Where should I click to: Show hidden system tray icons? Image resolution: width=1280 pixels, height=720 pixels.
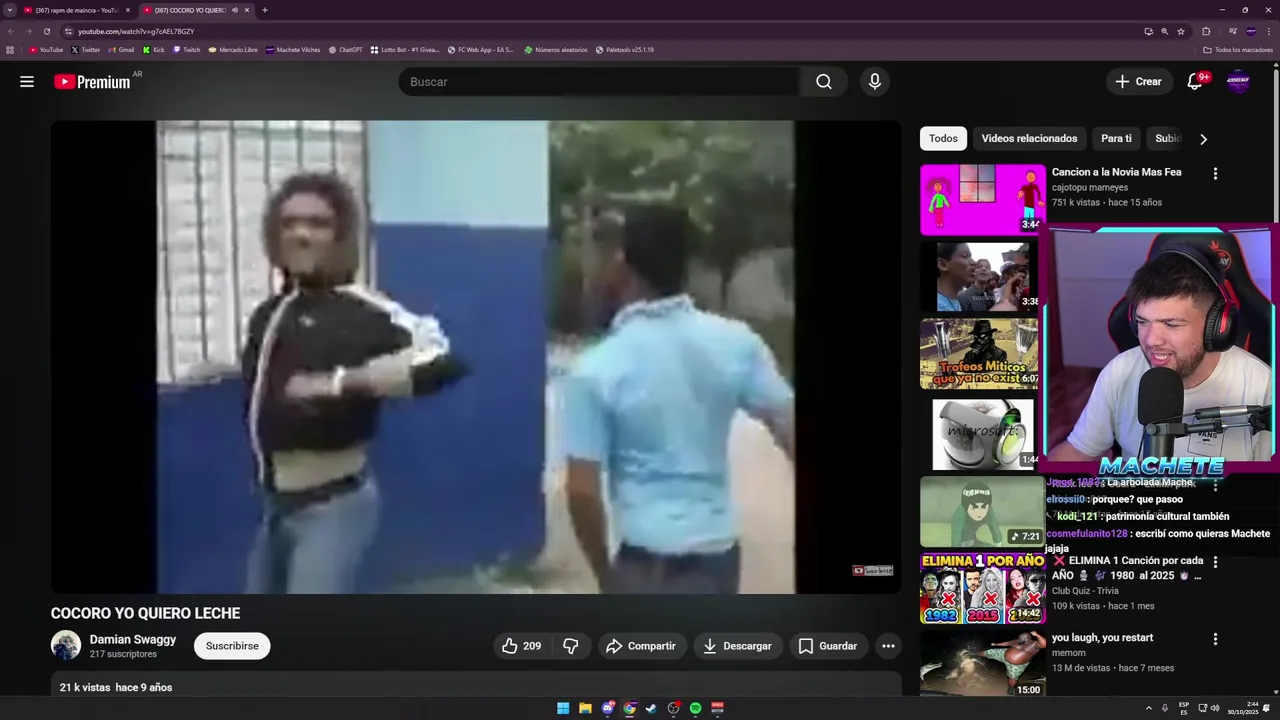point(1148,708)
